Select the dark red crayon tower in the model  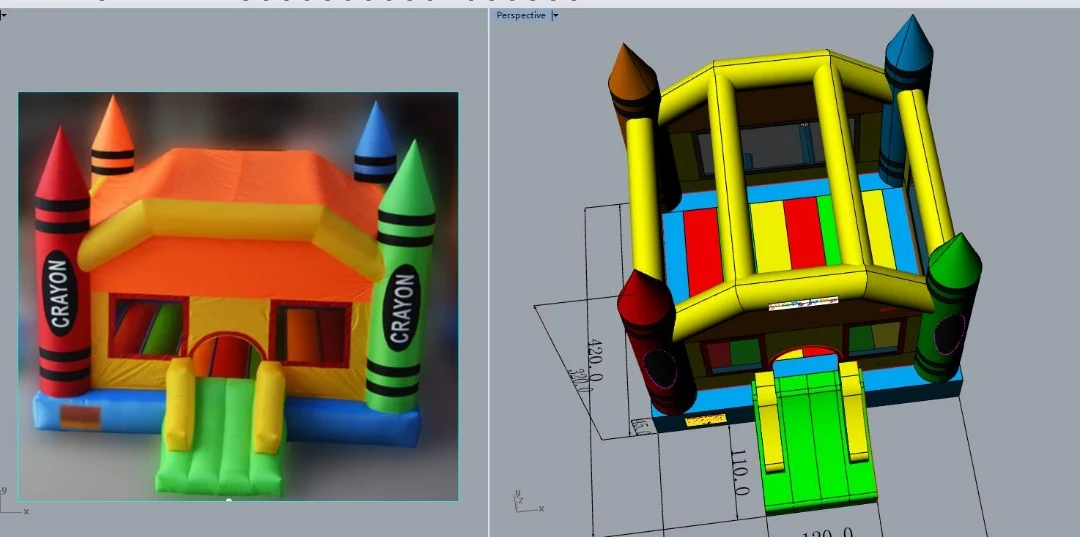pos(653,340)
